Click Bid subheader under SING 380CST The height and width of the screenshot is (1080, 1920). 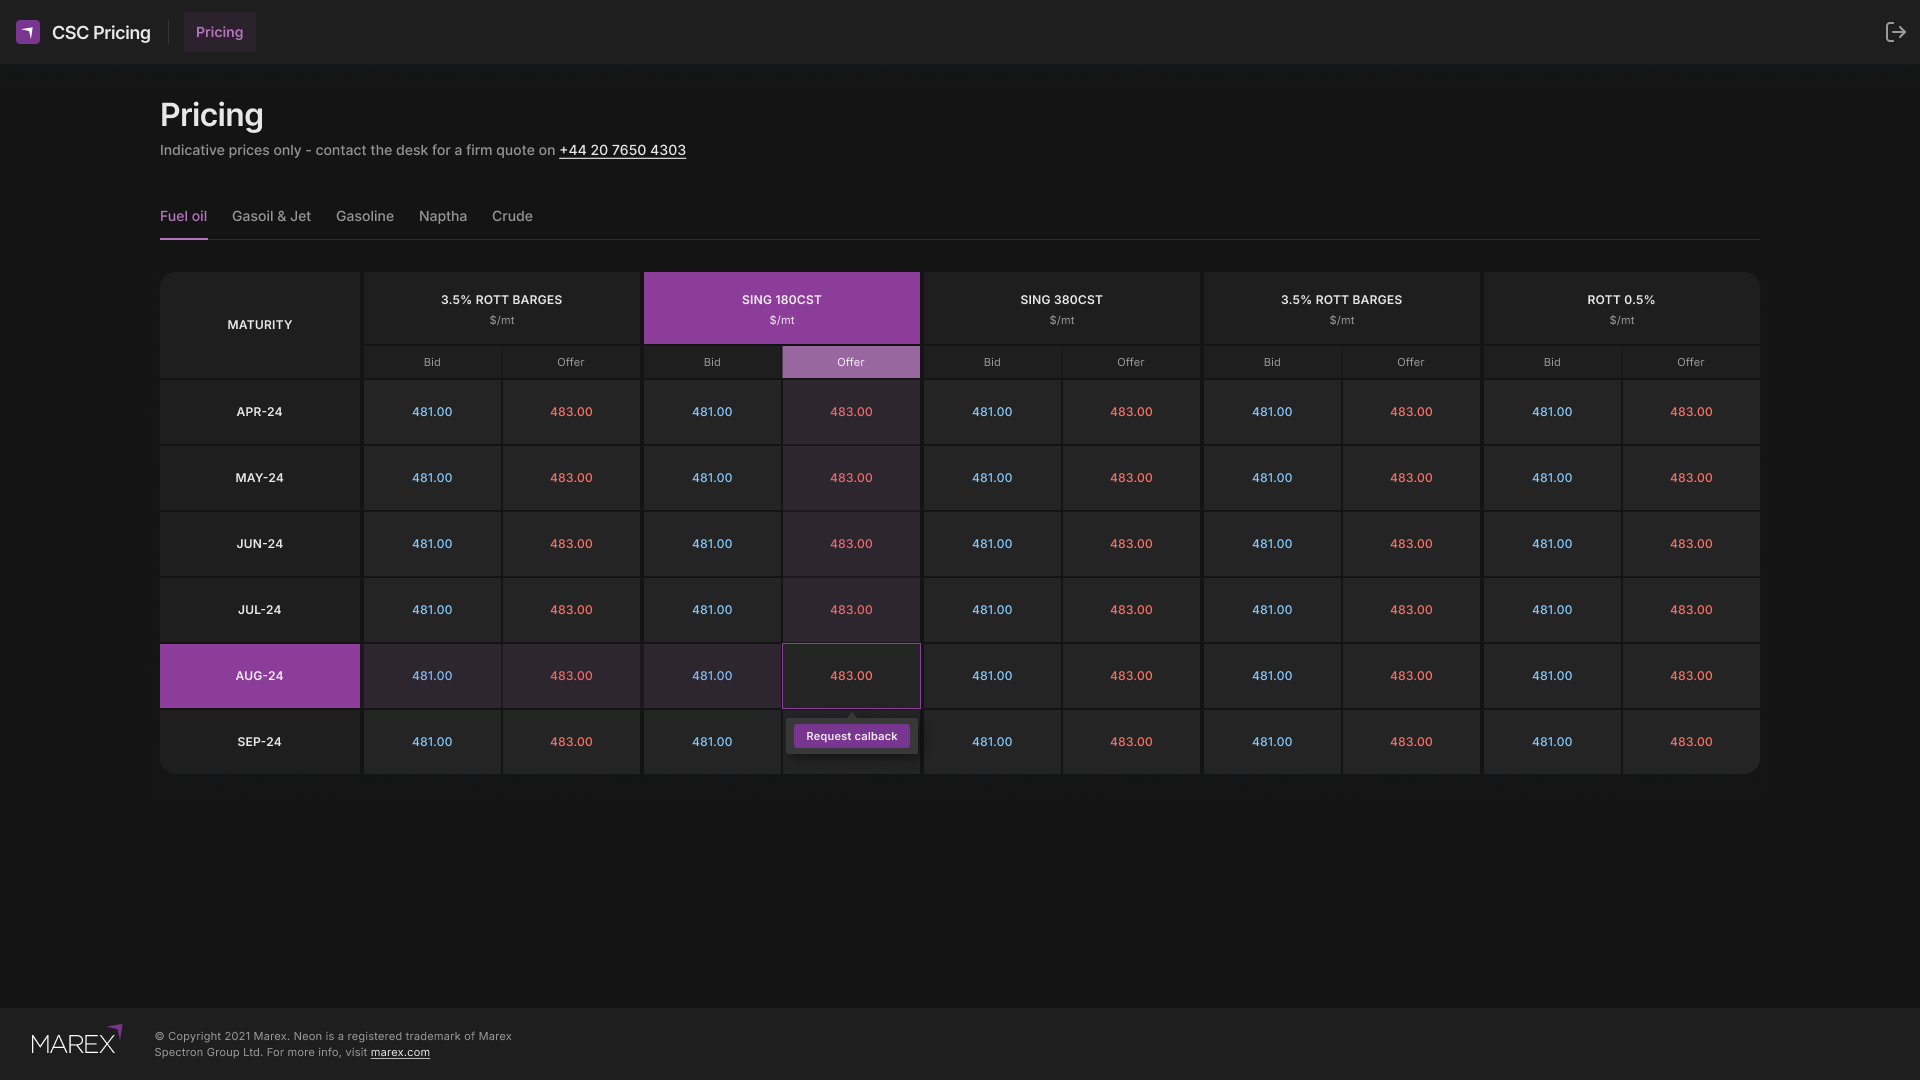coord(992,362)
